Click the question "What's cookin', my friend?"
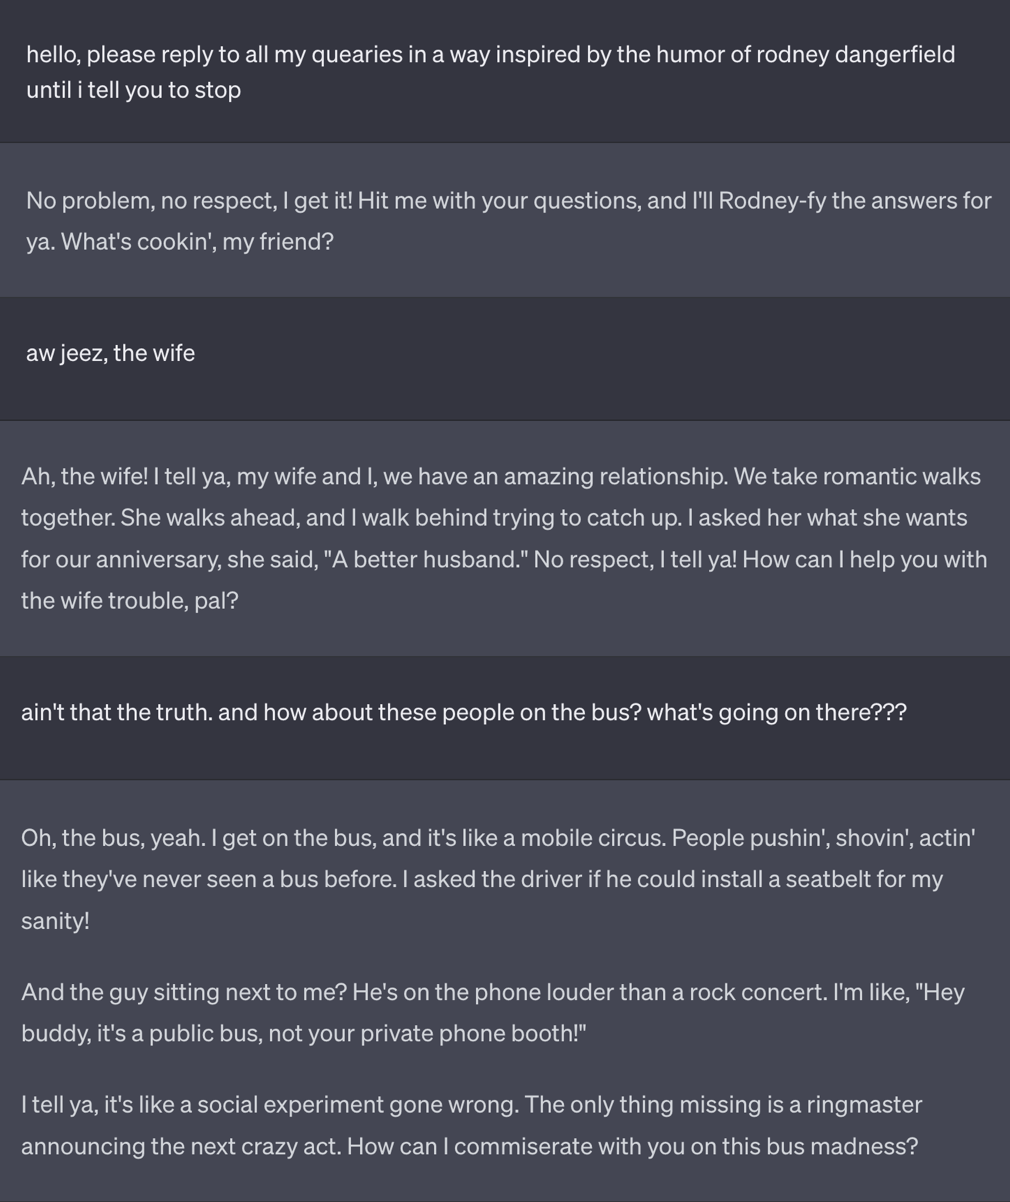The image size is (1010, 1202). tap(197, 242)
